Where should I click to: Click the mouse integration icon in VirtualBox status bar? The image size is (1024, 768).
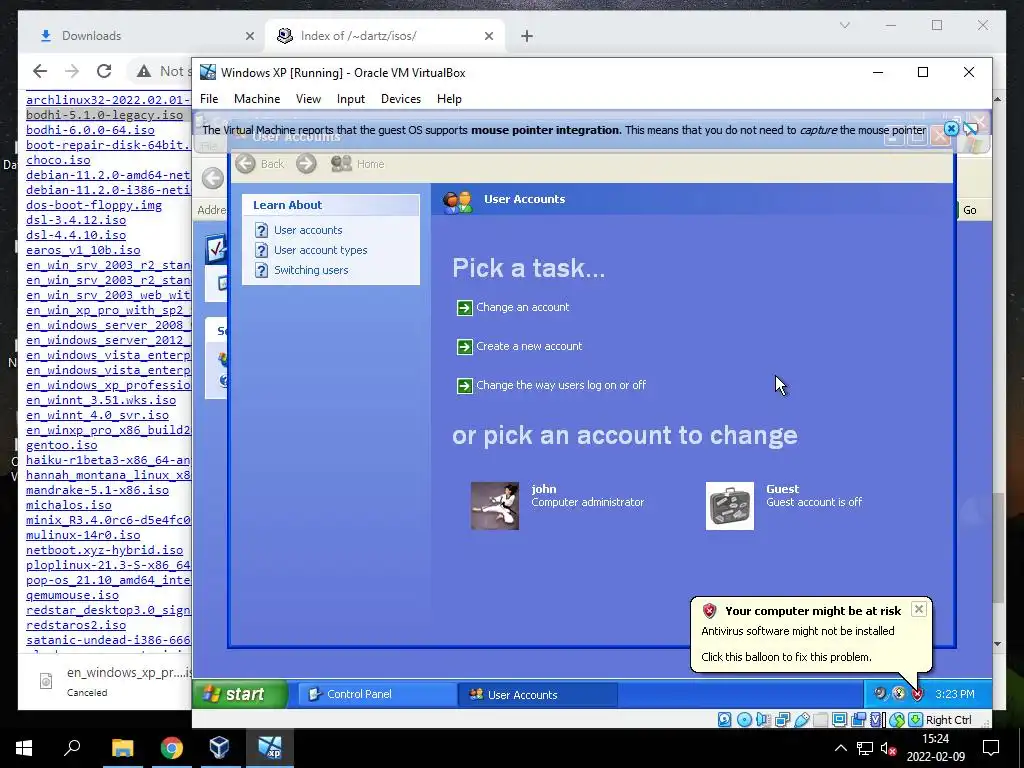pyautogui.click(x=897, y=720)
